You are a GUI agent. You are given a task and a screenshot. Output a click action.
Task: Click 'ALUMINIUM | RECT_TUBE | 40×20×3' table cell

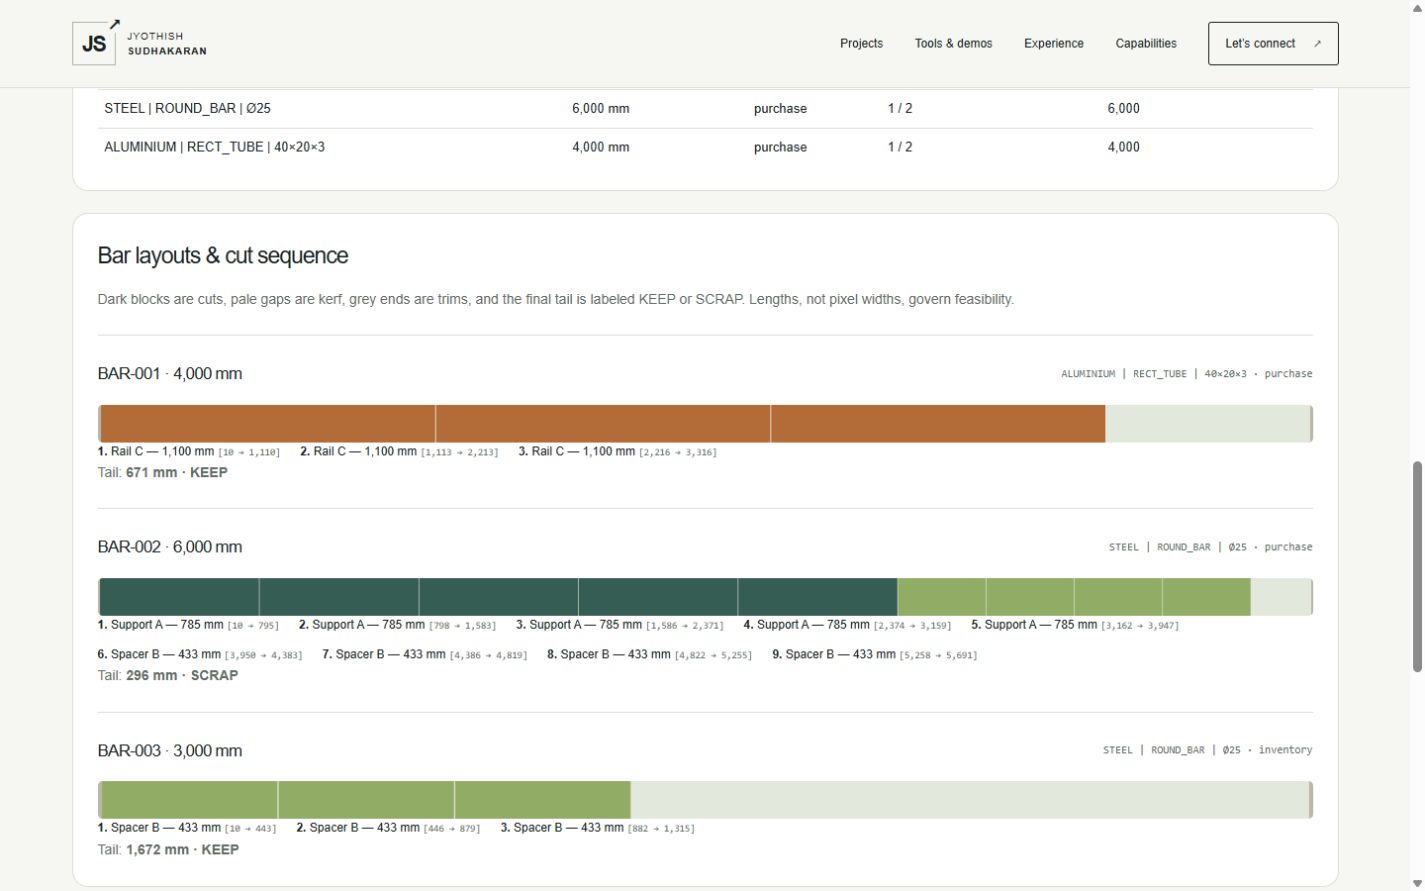[x=214, y=147]
